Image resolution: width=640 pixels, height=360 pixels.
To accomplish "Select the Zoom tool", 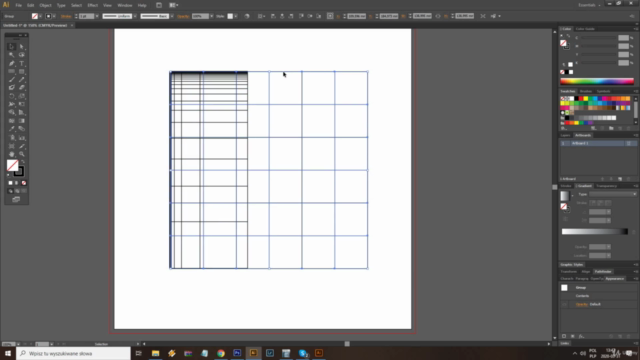I will (22, 154).
